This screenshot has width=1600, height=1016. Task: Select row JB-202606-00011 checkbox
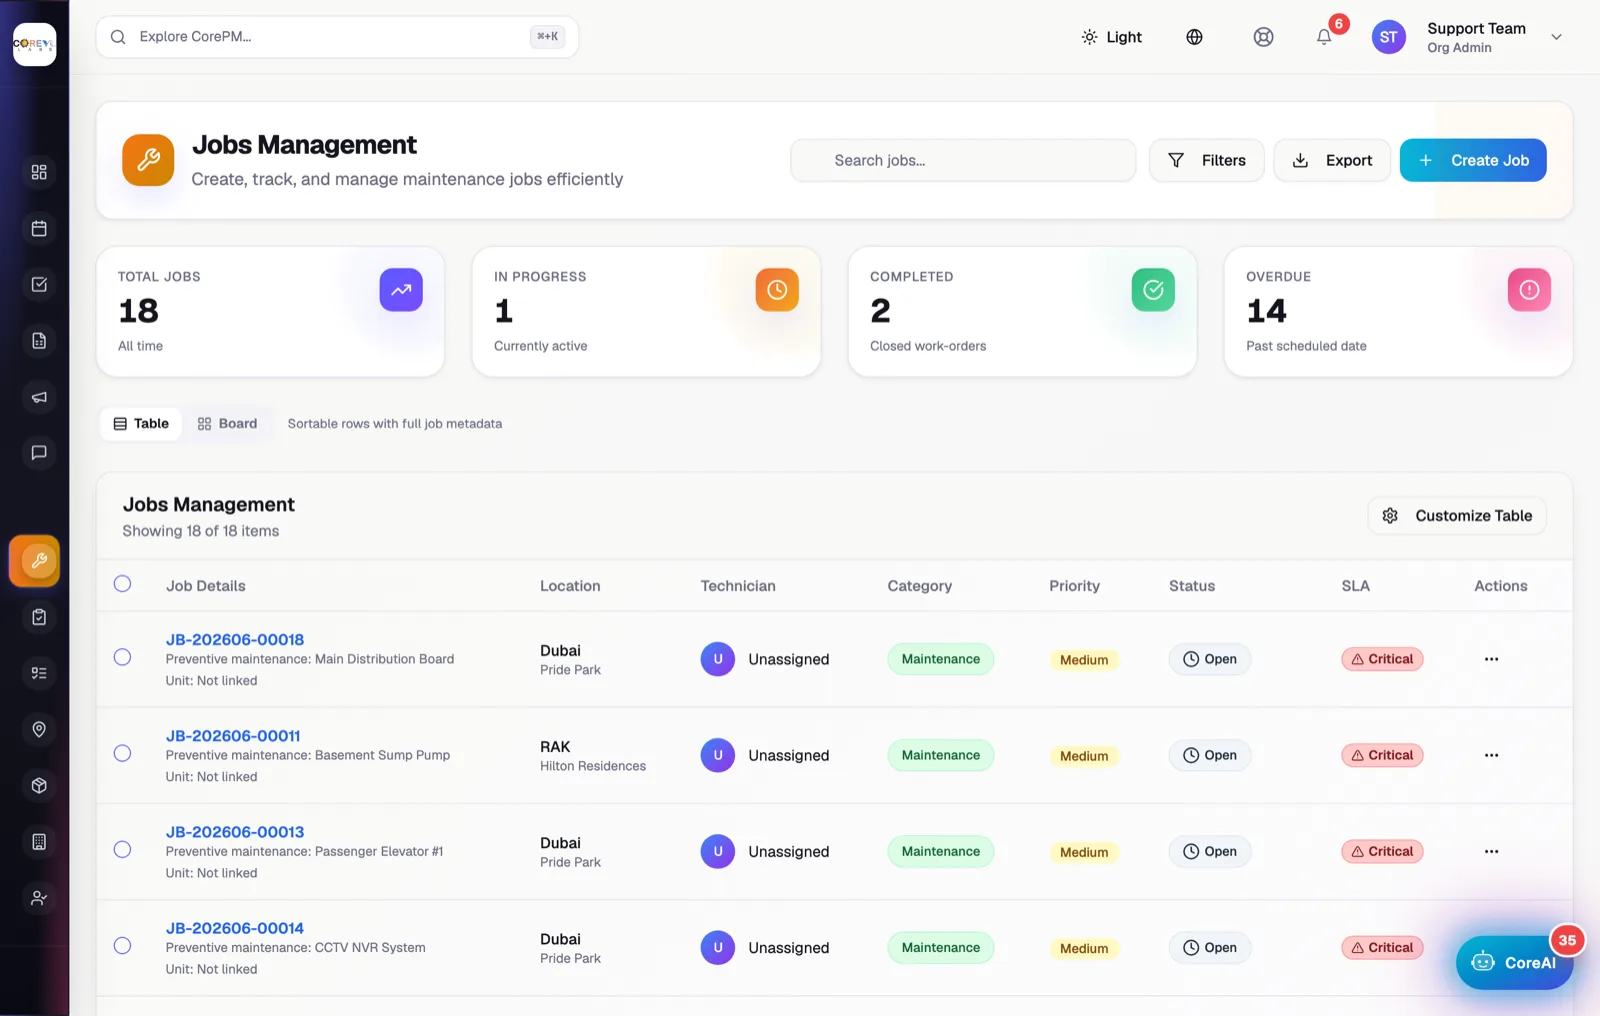pyautogui.click(x=122, y=753)
